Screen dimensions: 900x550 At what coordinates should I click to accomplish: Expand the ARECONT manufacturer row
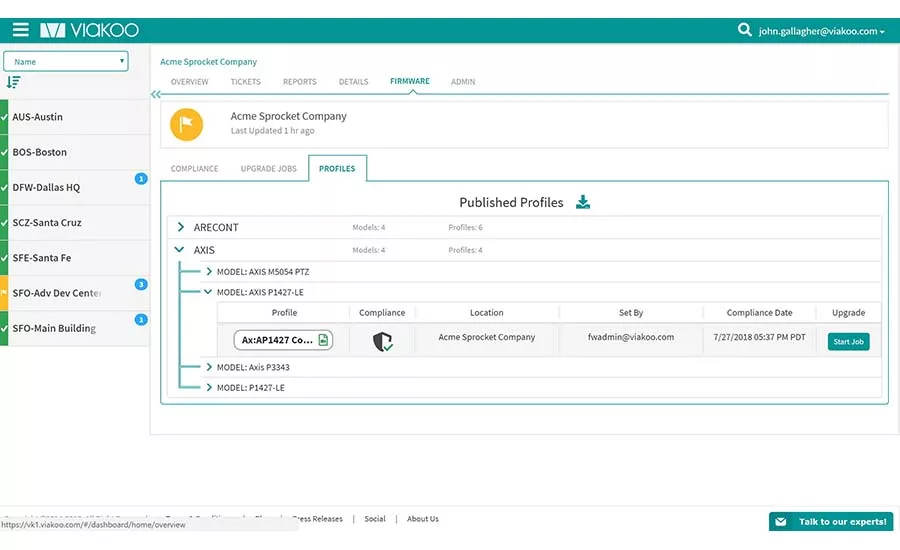[180, 227]
